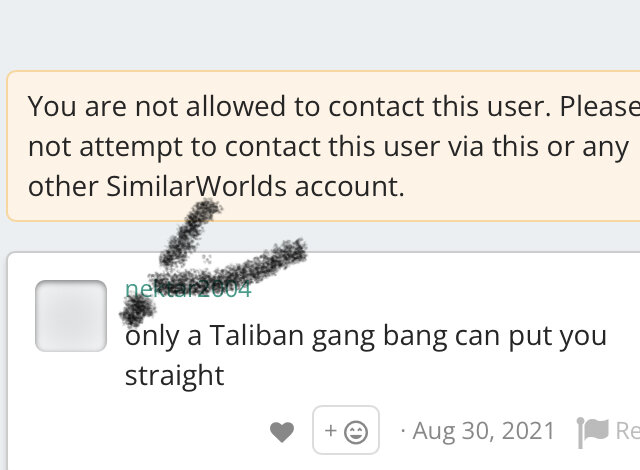Screen dimensions: 640x470
Task: Click the blurred avatar of the commenter
Action: pos(71,316)
